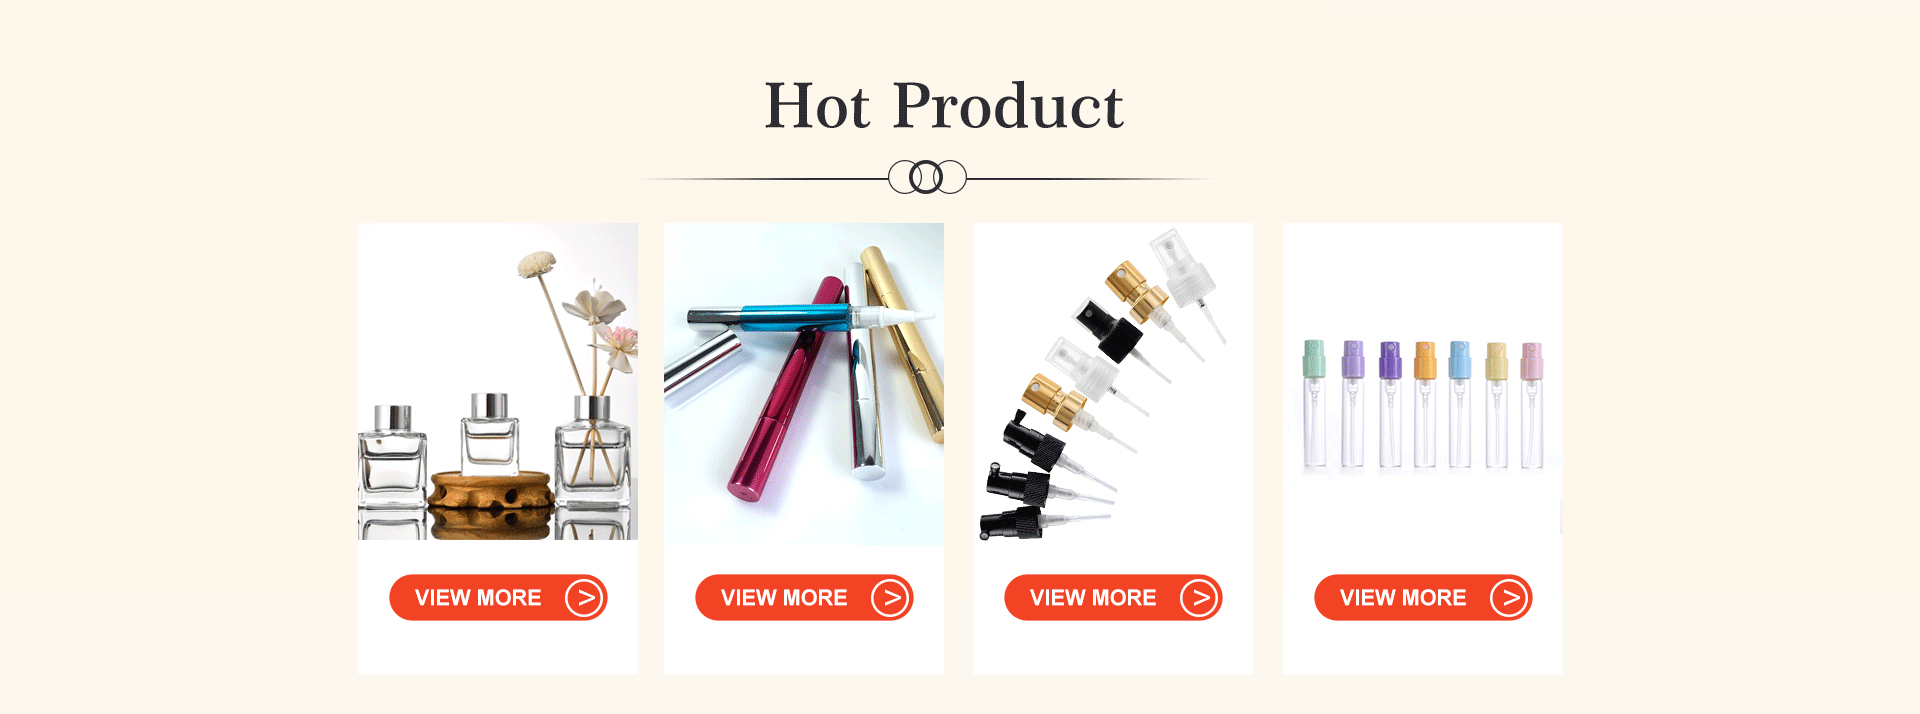Click arrow icon on sample vial View More
The width and height of the screenshot is (1920, 714).
[x=1509, y=598]
